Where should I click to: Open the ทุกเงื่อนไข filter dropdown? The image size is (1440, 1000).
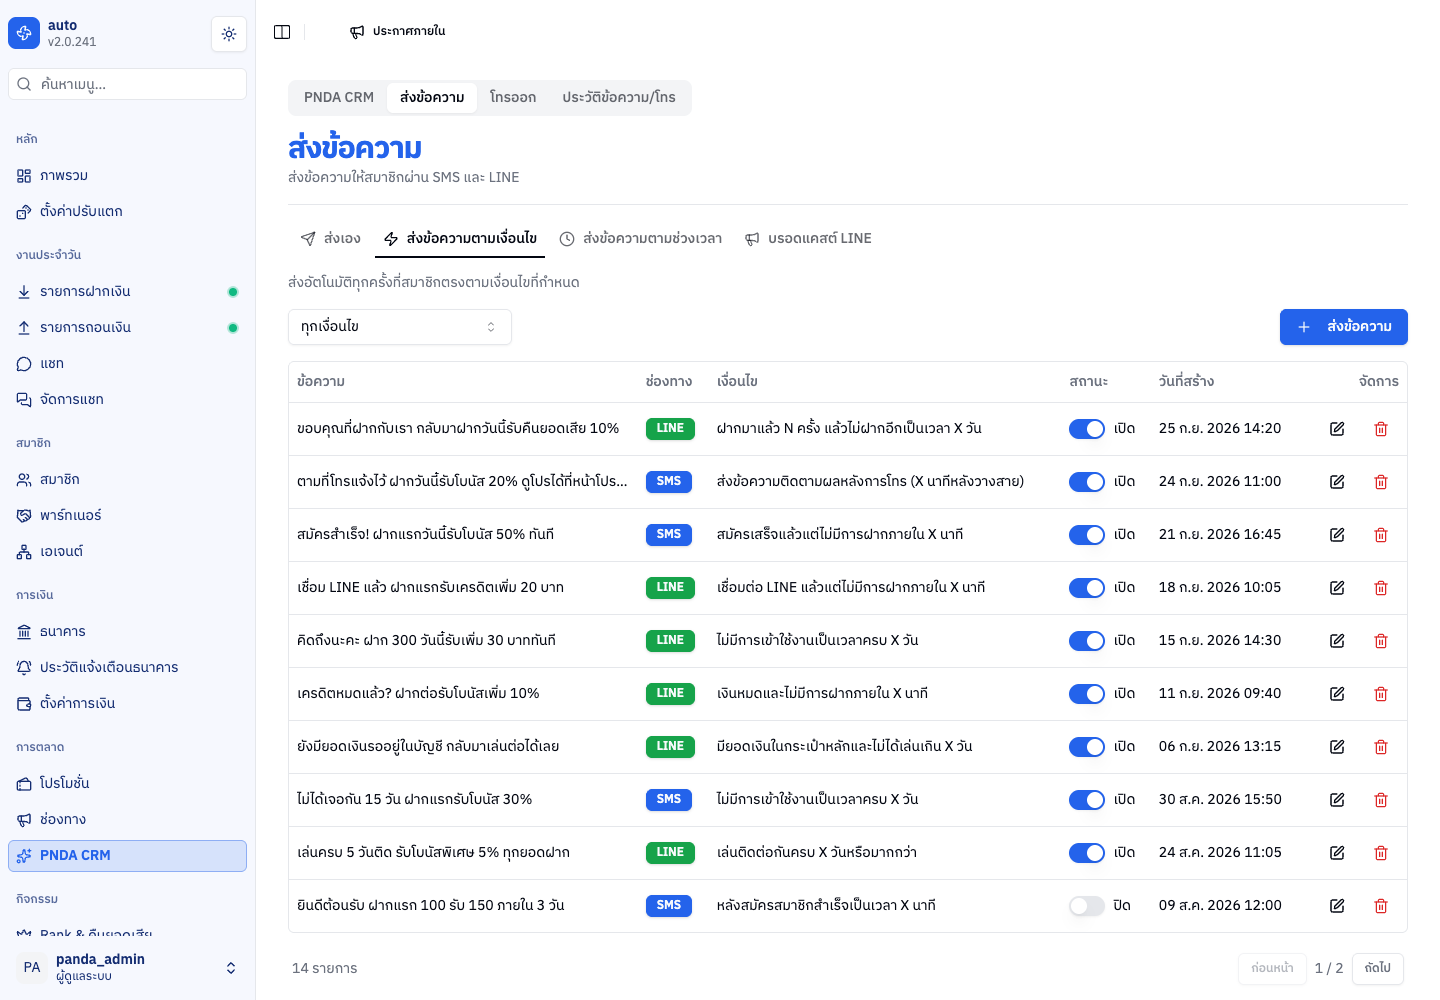(x=400, y=327)
